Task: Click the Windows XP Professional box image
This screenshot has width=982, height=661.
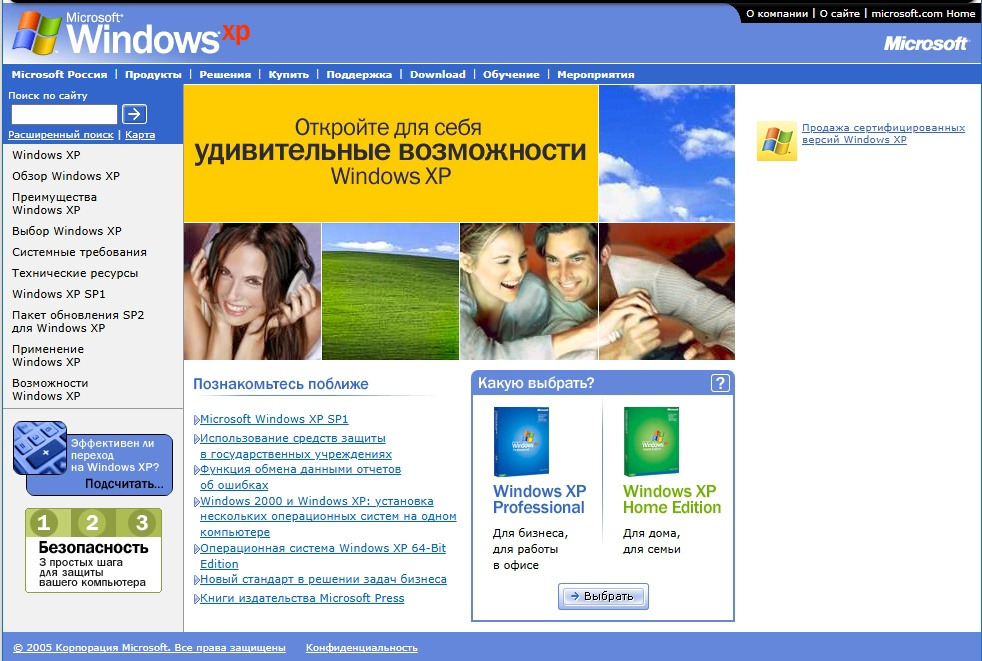Action: pyautogui.click(x=521, y=442)
